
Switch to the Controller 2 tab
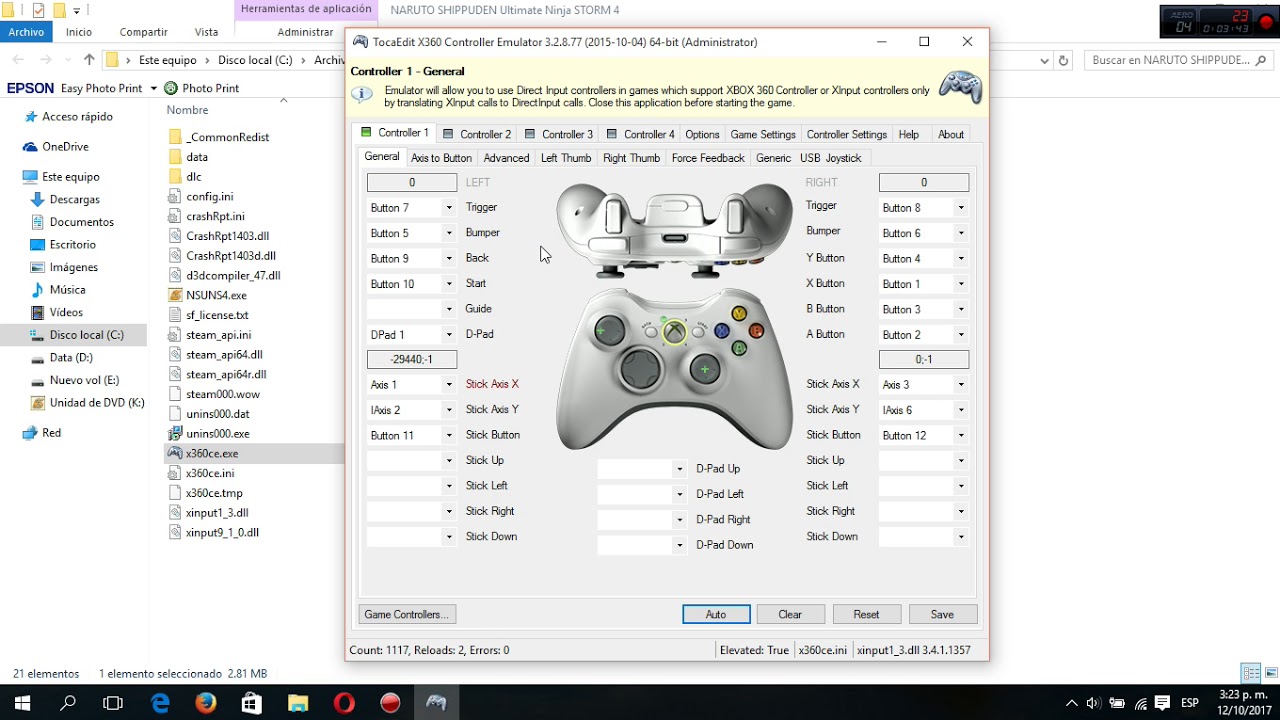pos(477,134)
